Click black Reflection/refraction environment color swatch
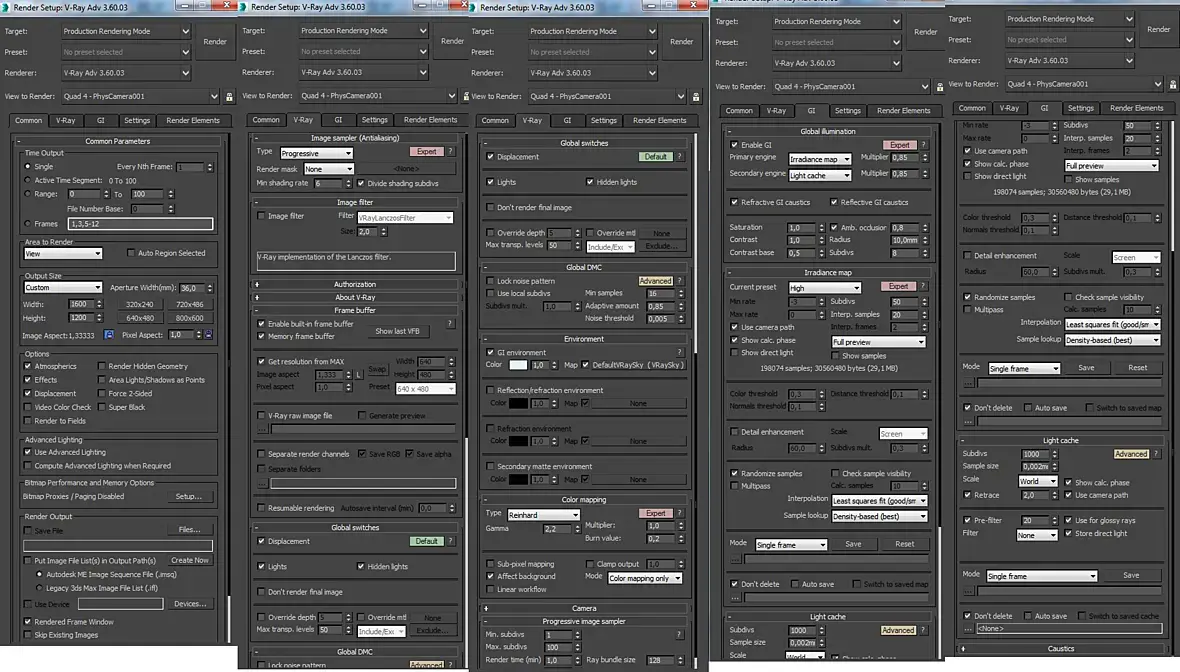Viewport: 1180px width, 672px height. click(x=518, y=403)
